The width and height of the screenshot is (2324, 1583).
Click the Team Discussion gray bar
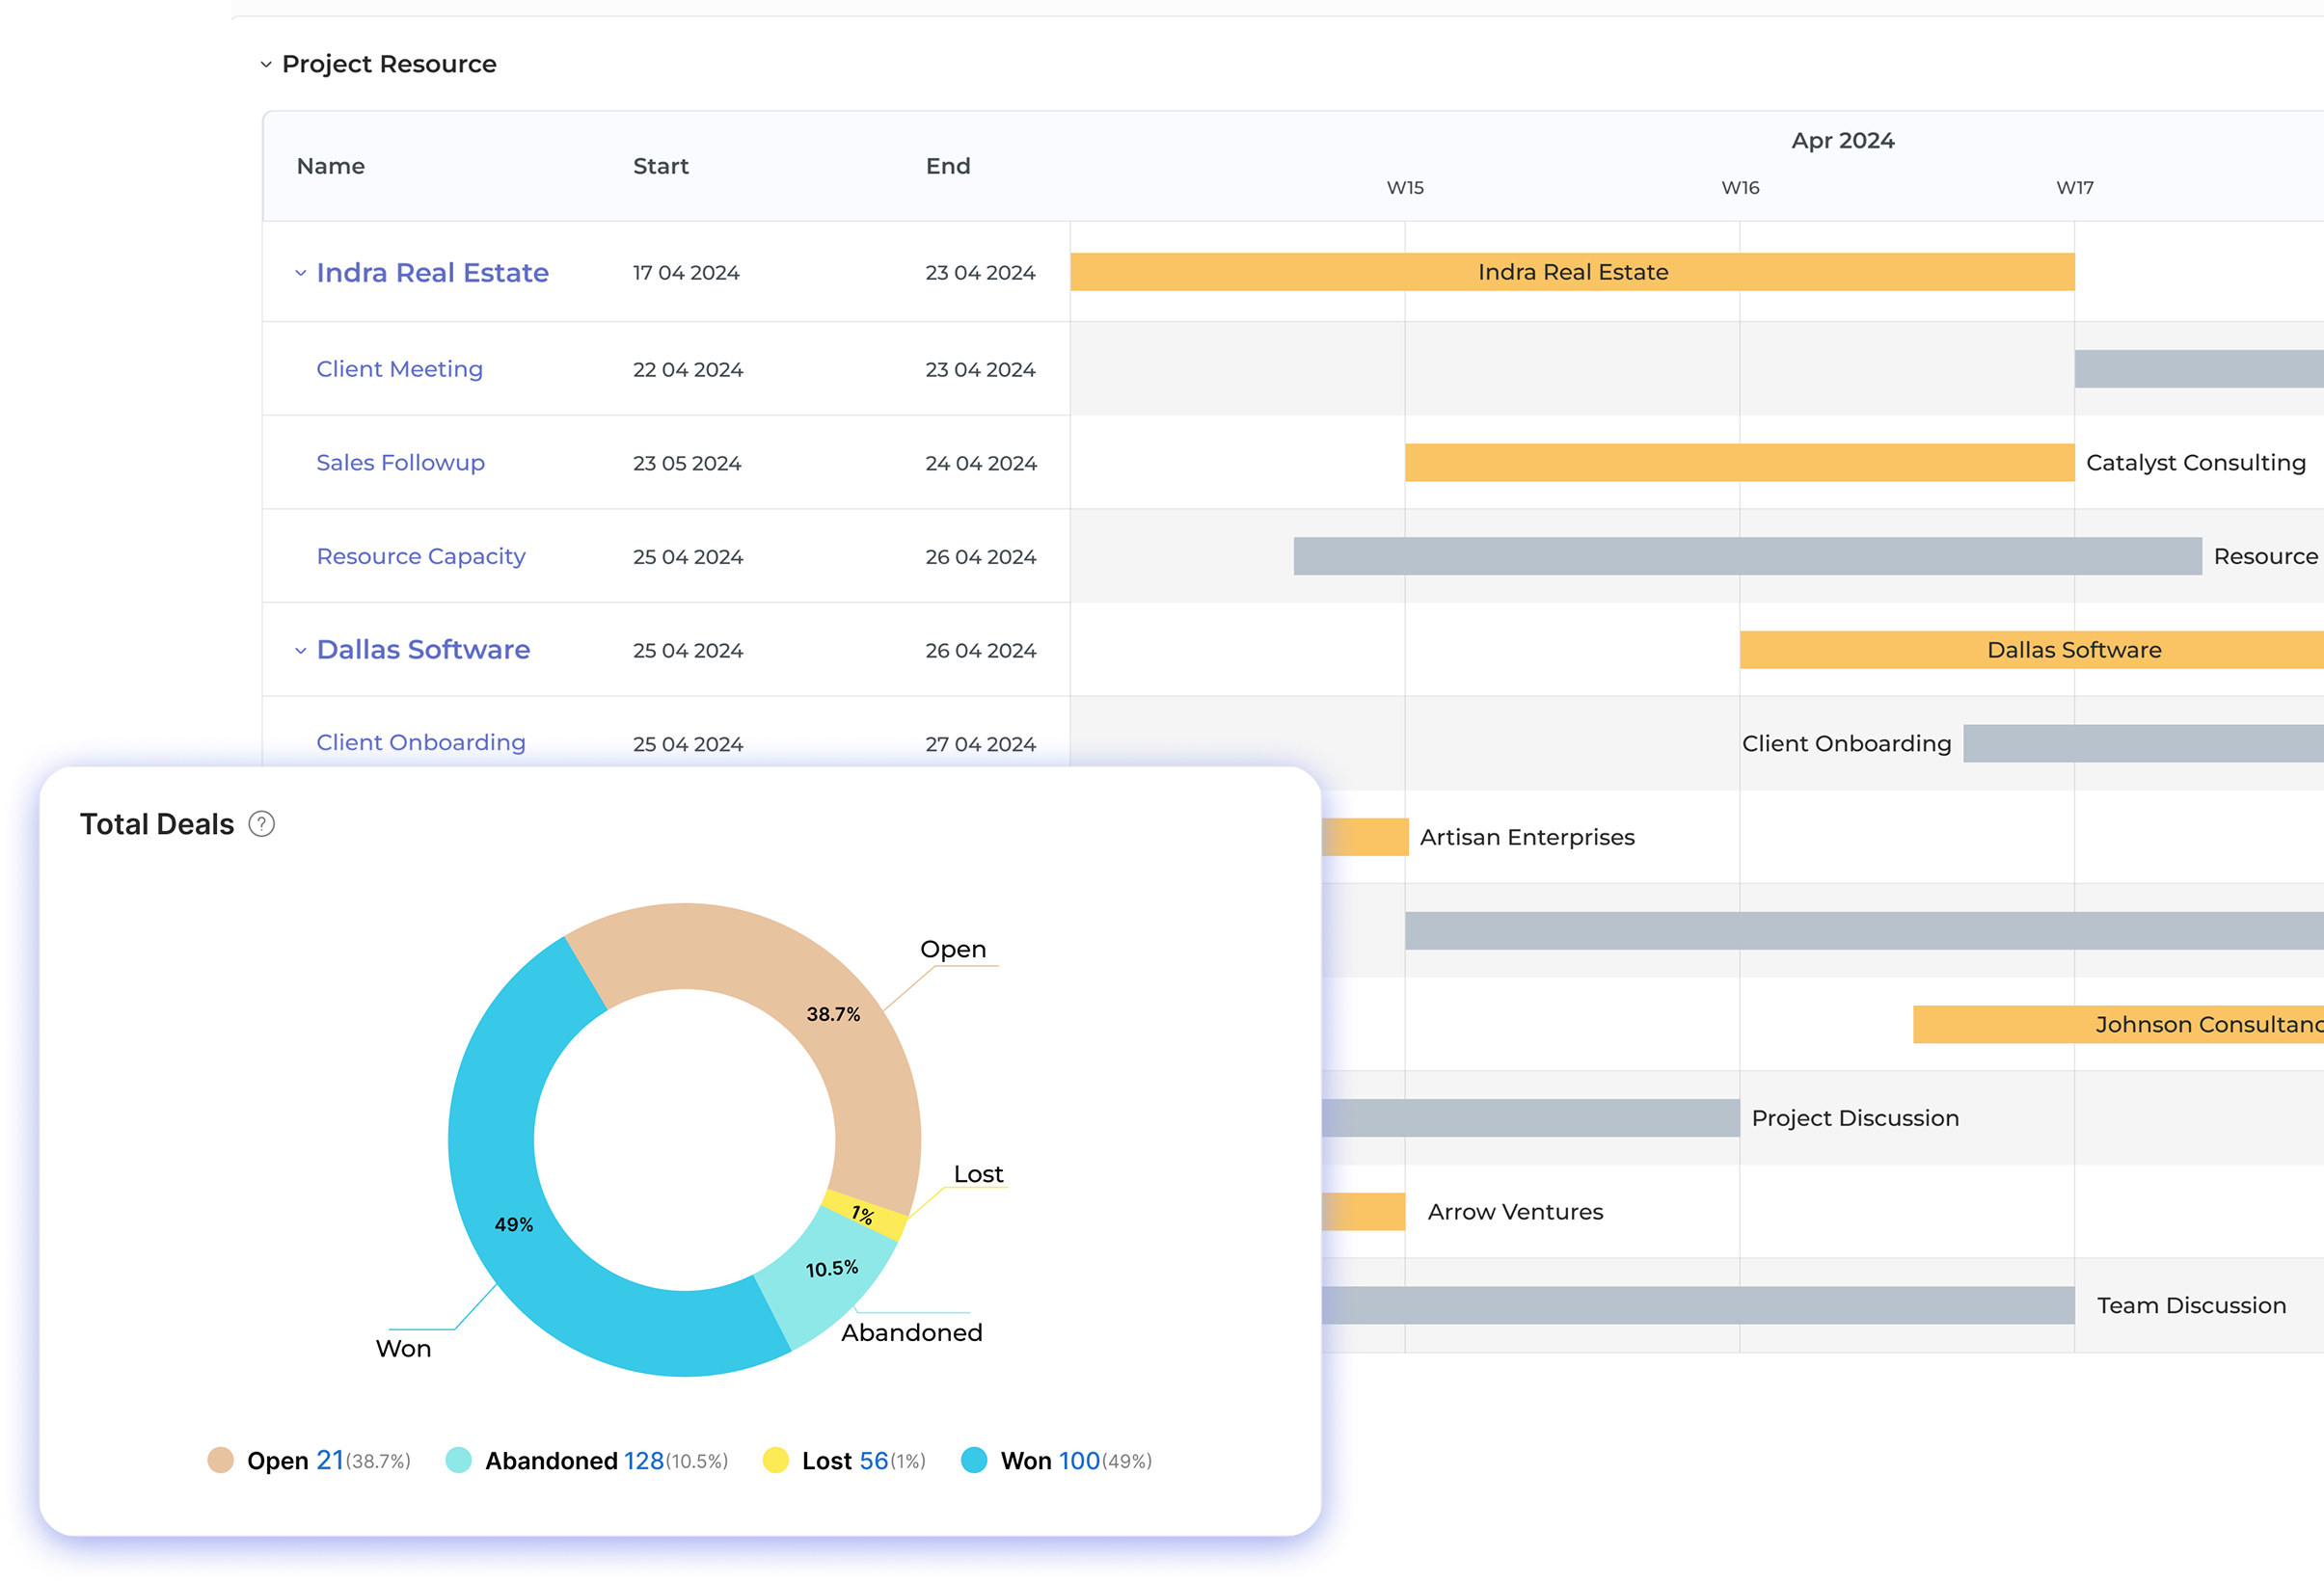coord(1700,1304)
